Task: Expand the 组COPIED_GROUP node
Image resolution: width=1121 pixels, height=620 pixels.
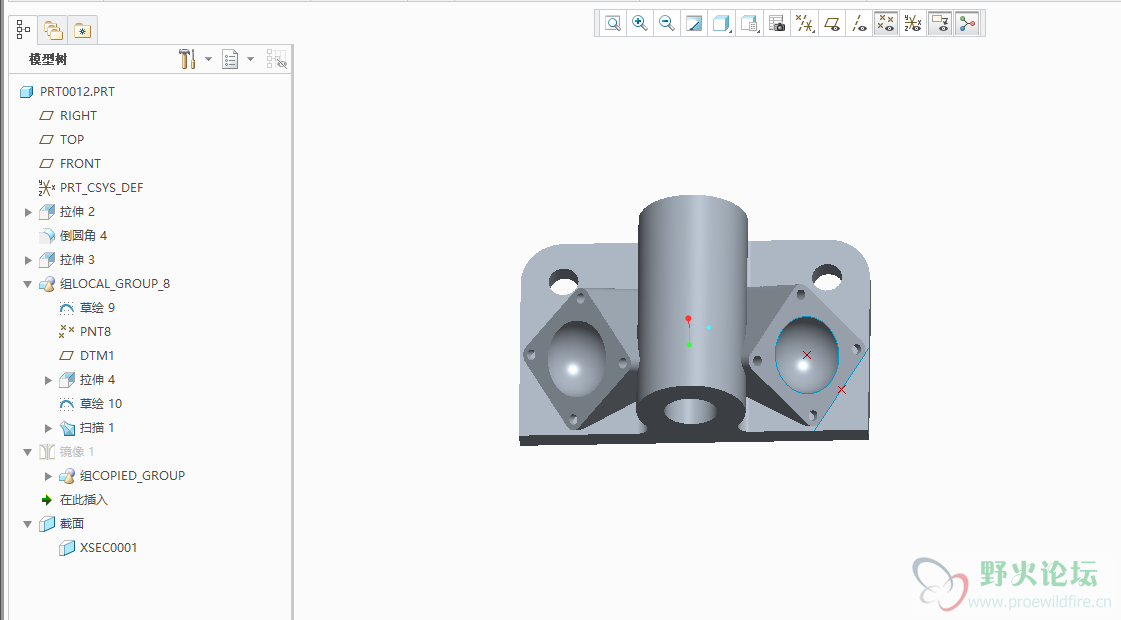Action: [x=48, y=476]
